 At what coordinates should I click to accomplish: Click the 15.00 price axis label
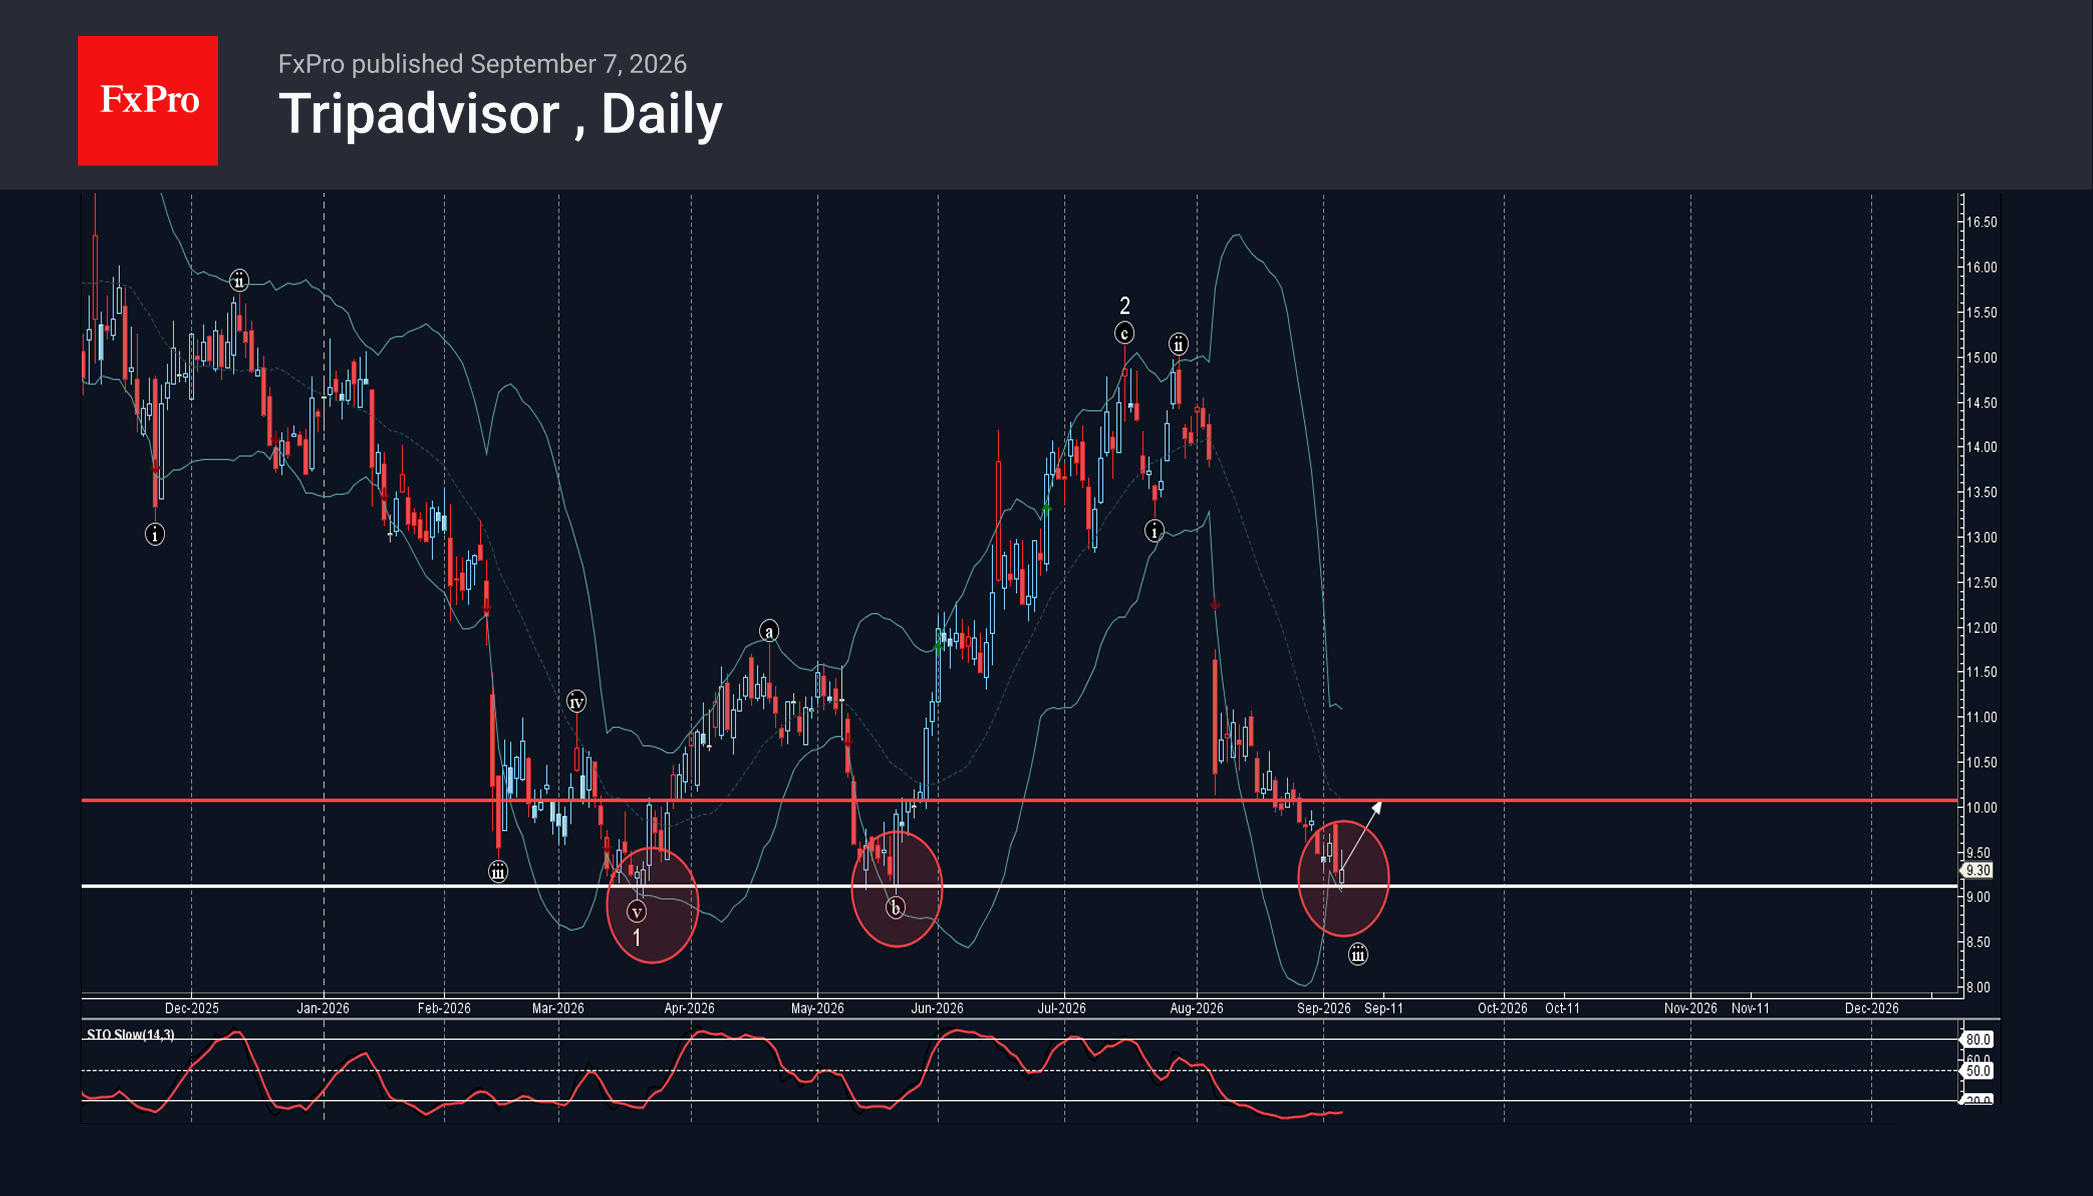tap(1981, 357)
